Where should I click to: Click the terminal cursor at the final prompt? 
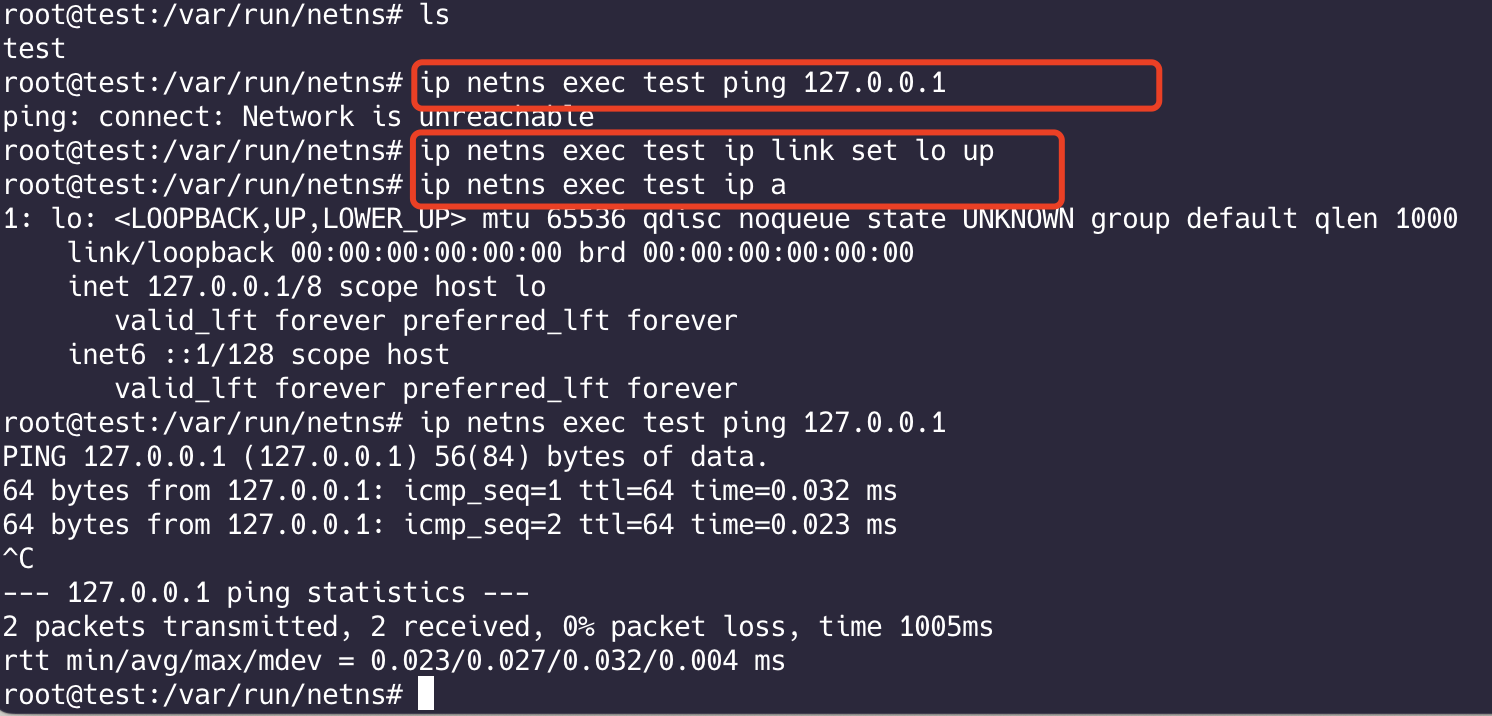tap(426, 694)
